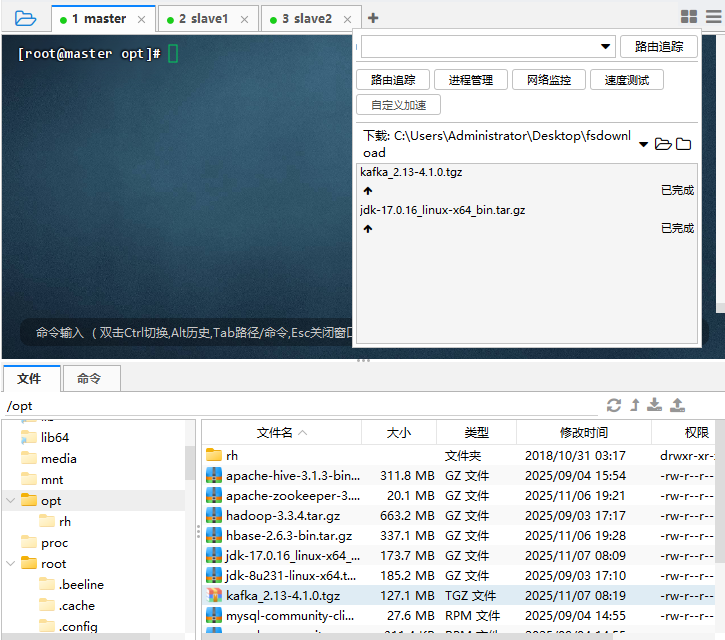This screenshot has height=640, width=725.
Task: Close the slave1 session tab
Action: coord(245,19)
